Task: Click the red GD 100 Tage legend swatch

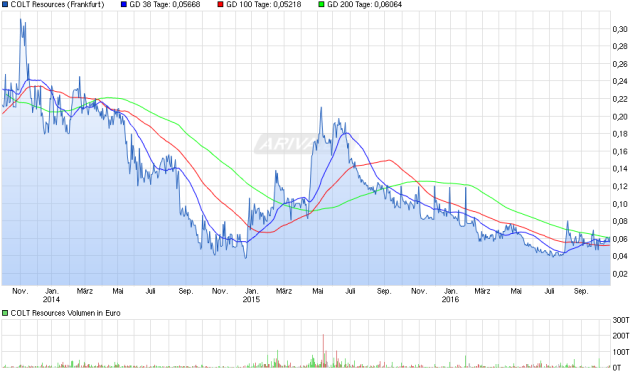Action: tap(220, 4)
